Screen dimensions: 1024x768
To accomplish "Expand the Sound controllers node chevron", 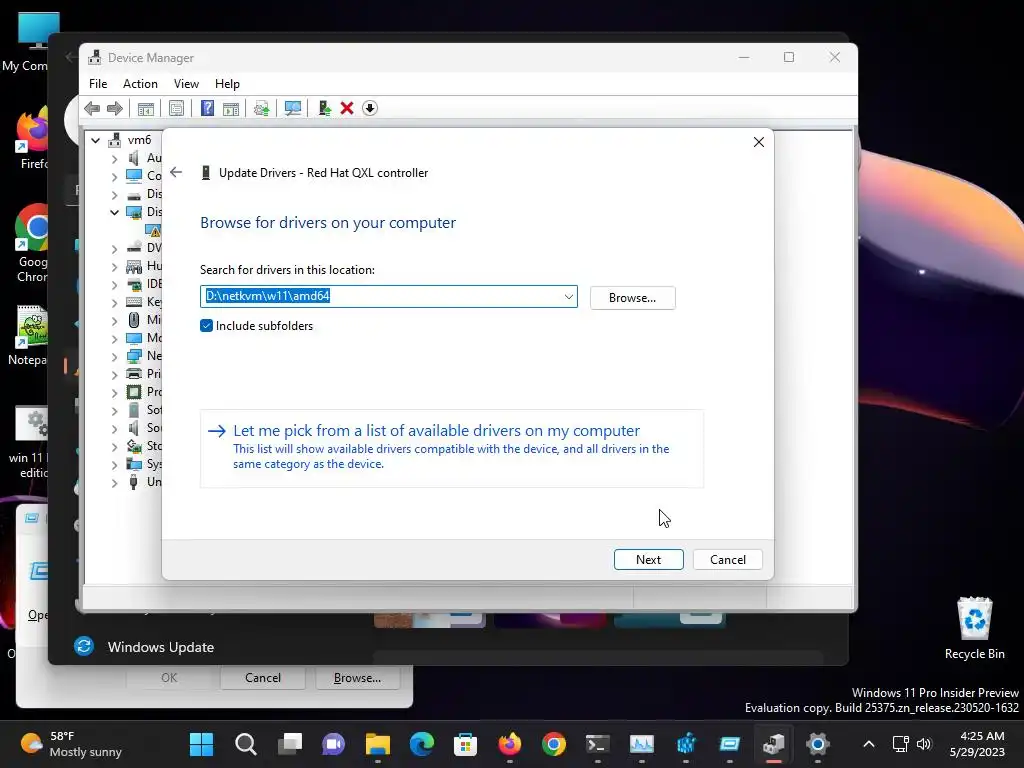I will pos(114,428).
